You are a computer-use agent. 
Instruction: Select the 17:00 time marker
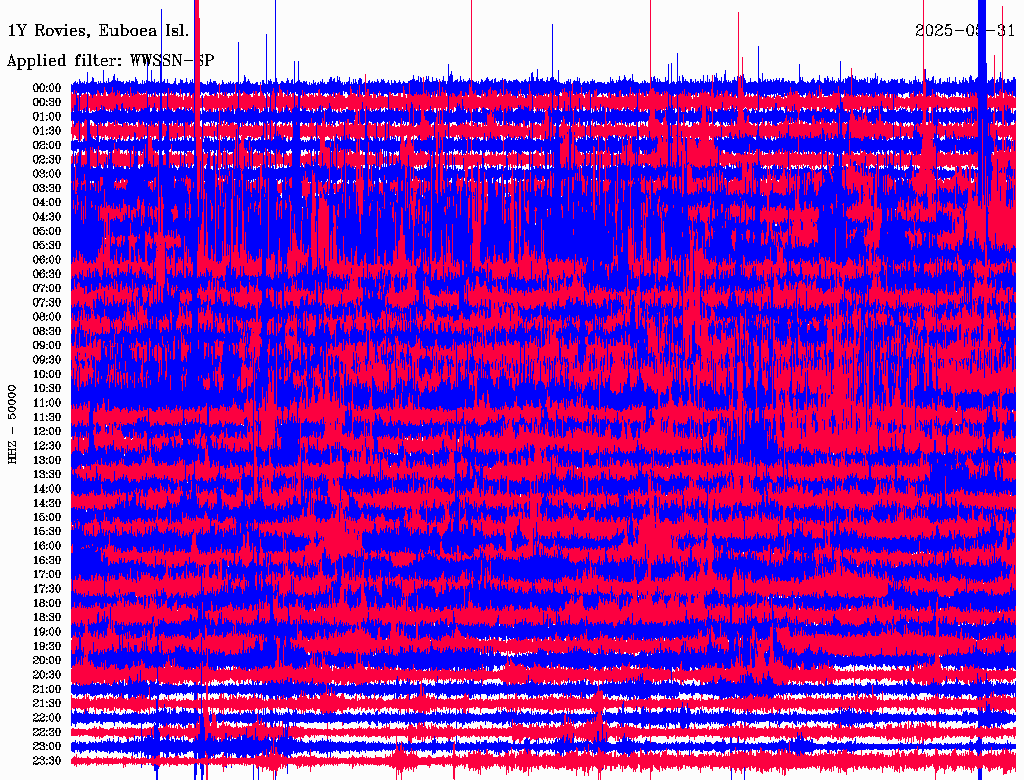tap(47, 575)
